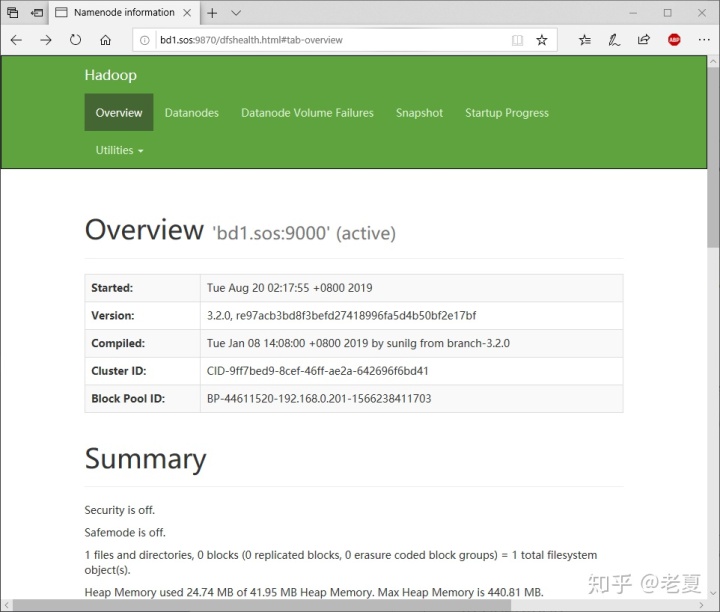Click the browser forward arrow
720x612 pixels.
[x=45, y=40]
